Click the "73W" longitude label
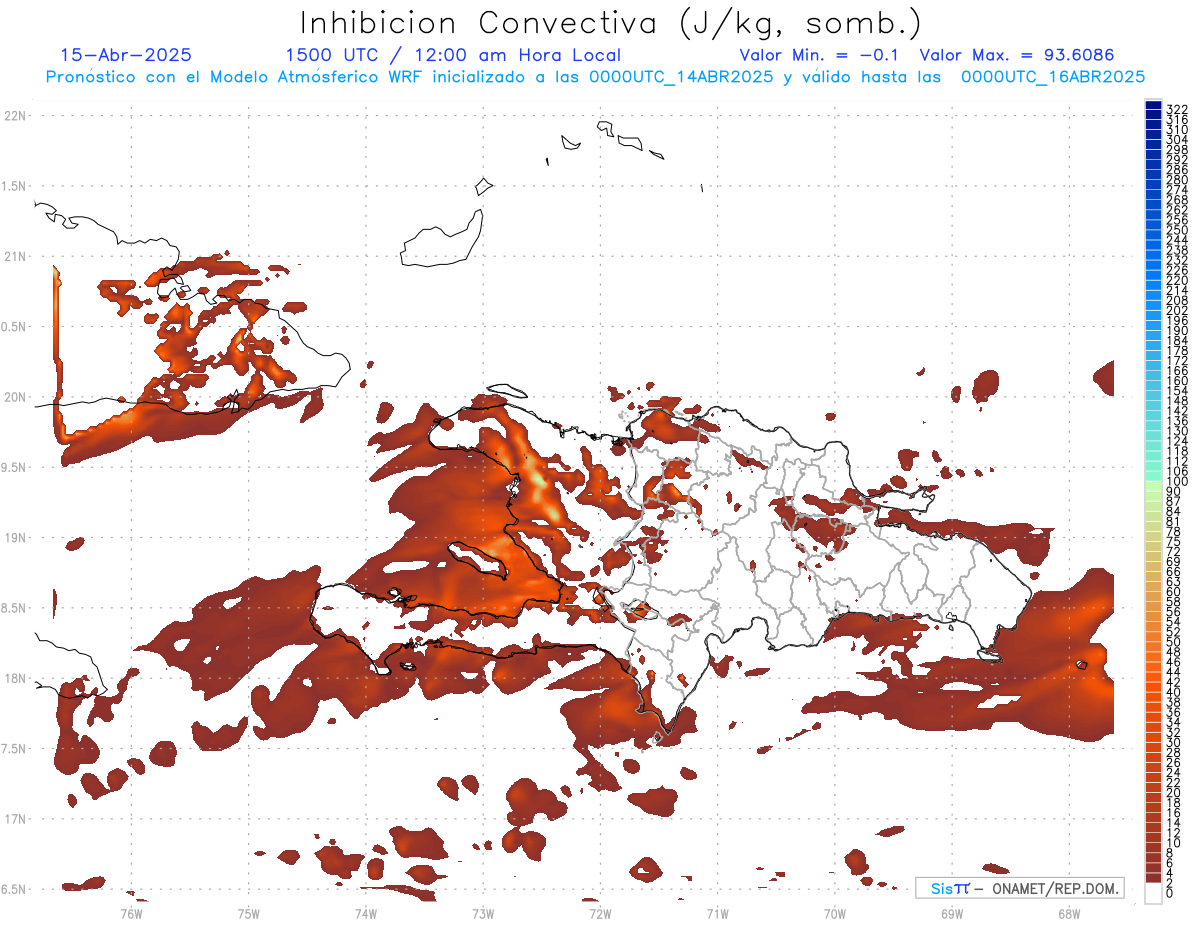The height and width of the screenshot is (927, 1200). pyautogui.click(x=482, y=912)
